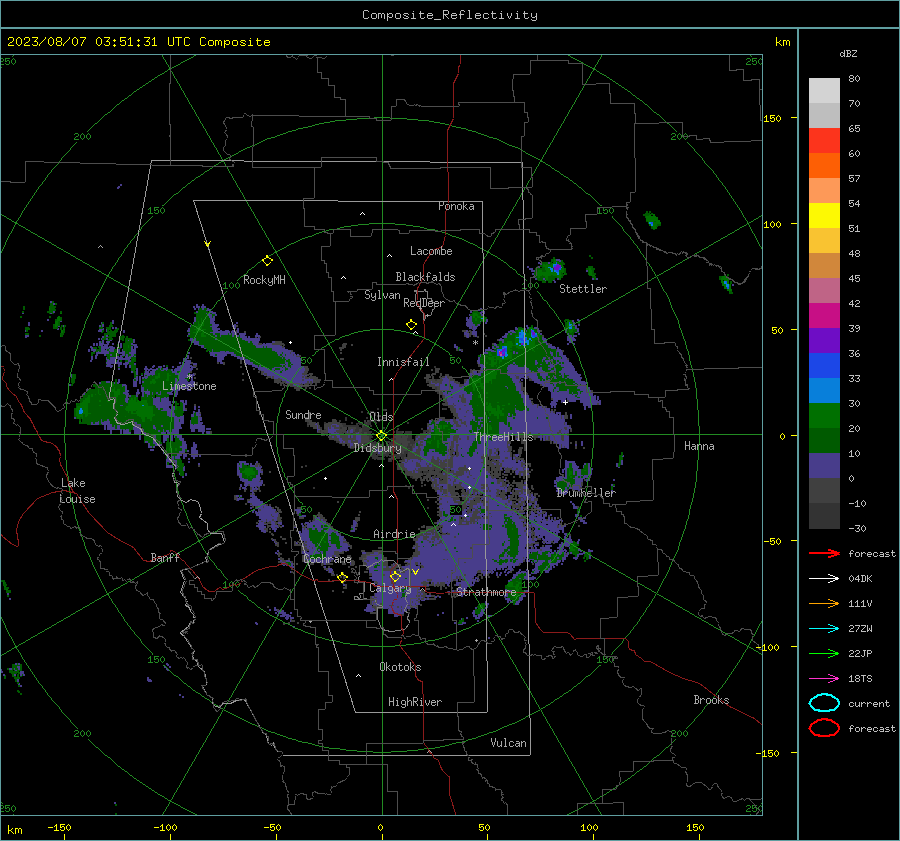Select the light blue 30–33 dBZ swatch

tap(824, 390)
